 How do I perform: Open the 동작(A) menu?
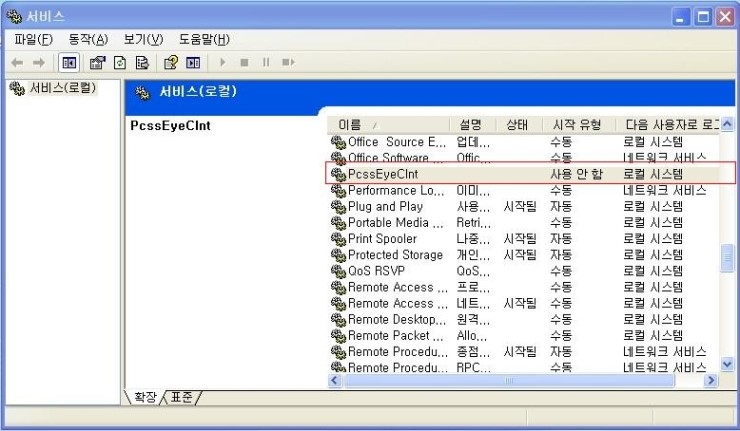tap(88, 39)
